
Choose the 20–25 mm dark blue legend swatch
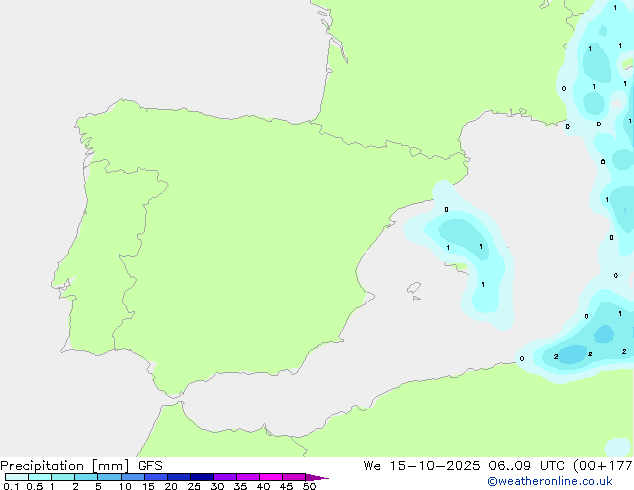coord(179,477)
